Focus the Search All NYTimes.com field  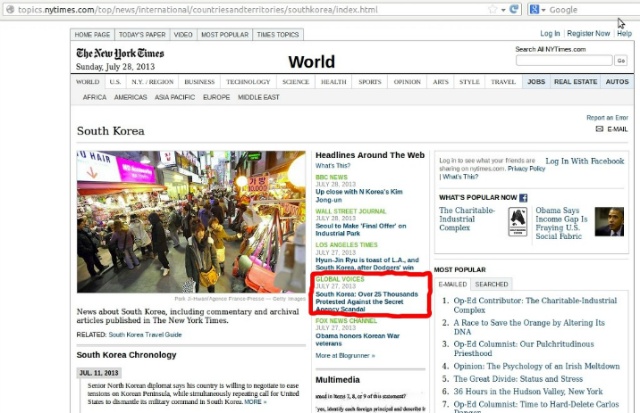point(564,60)
